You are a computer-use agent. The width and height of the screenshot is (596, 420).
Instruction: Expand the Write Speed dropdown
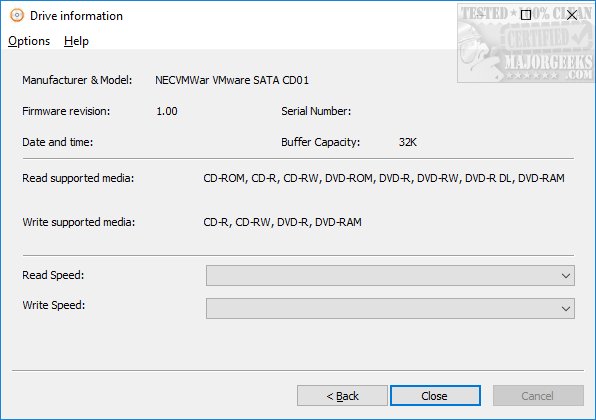coord(390,308)
